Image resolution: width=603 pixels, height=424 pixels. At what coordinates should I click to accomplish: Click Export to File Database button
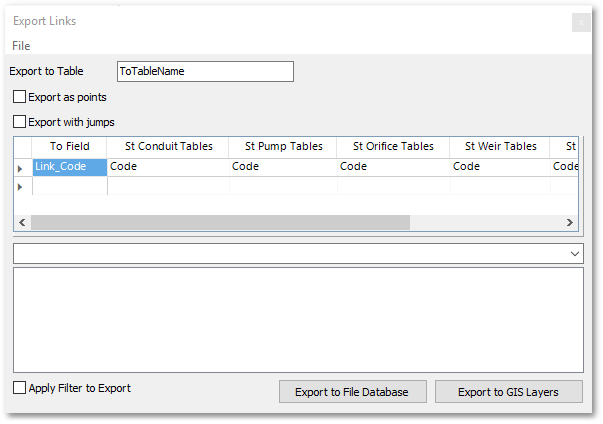pyautogui.click(x=353, y=392)
